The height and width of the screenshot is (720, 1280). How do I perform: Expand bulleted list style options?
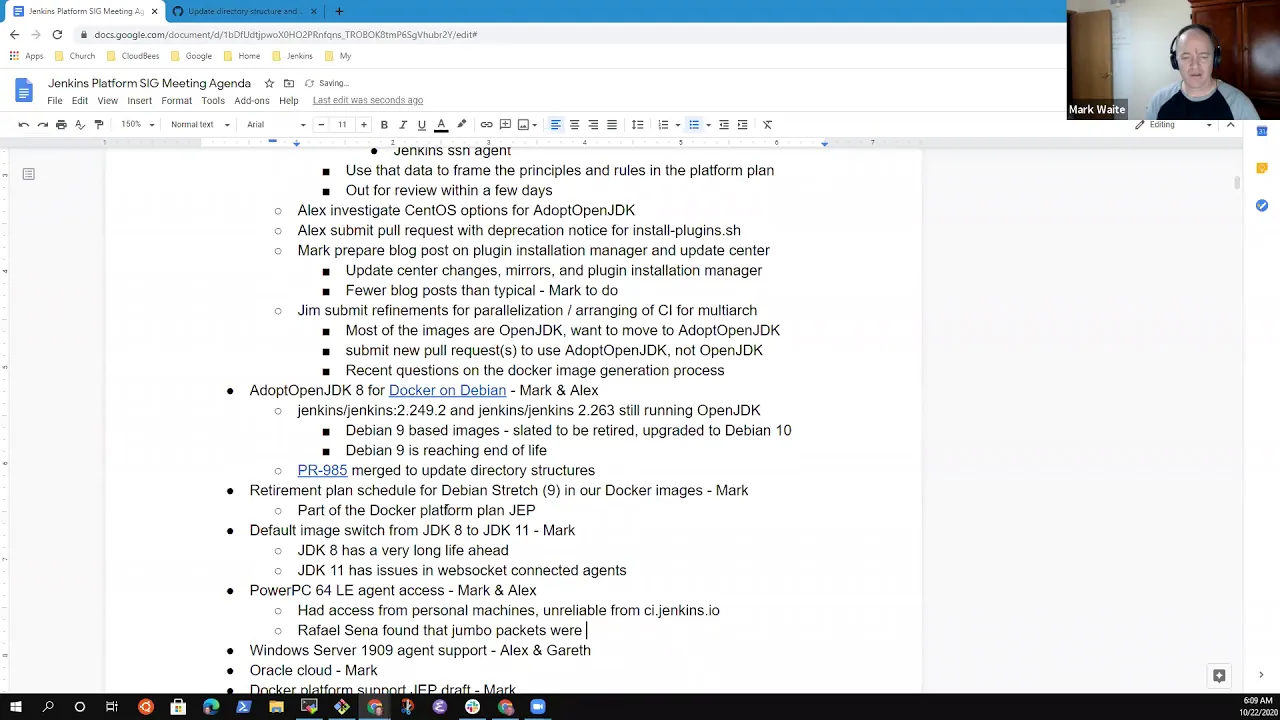click(709, 125)
